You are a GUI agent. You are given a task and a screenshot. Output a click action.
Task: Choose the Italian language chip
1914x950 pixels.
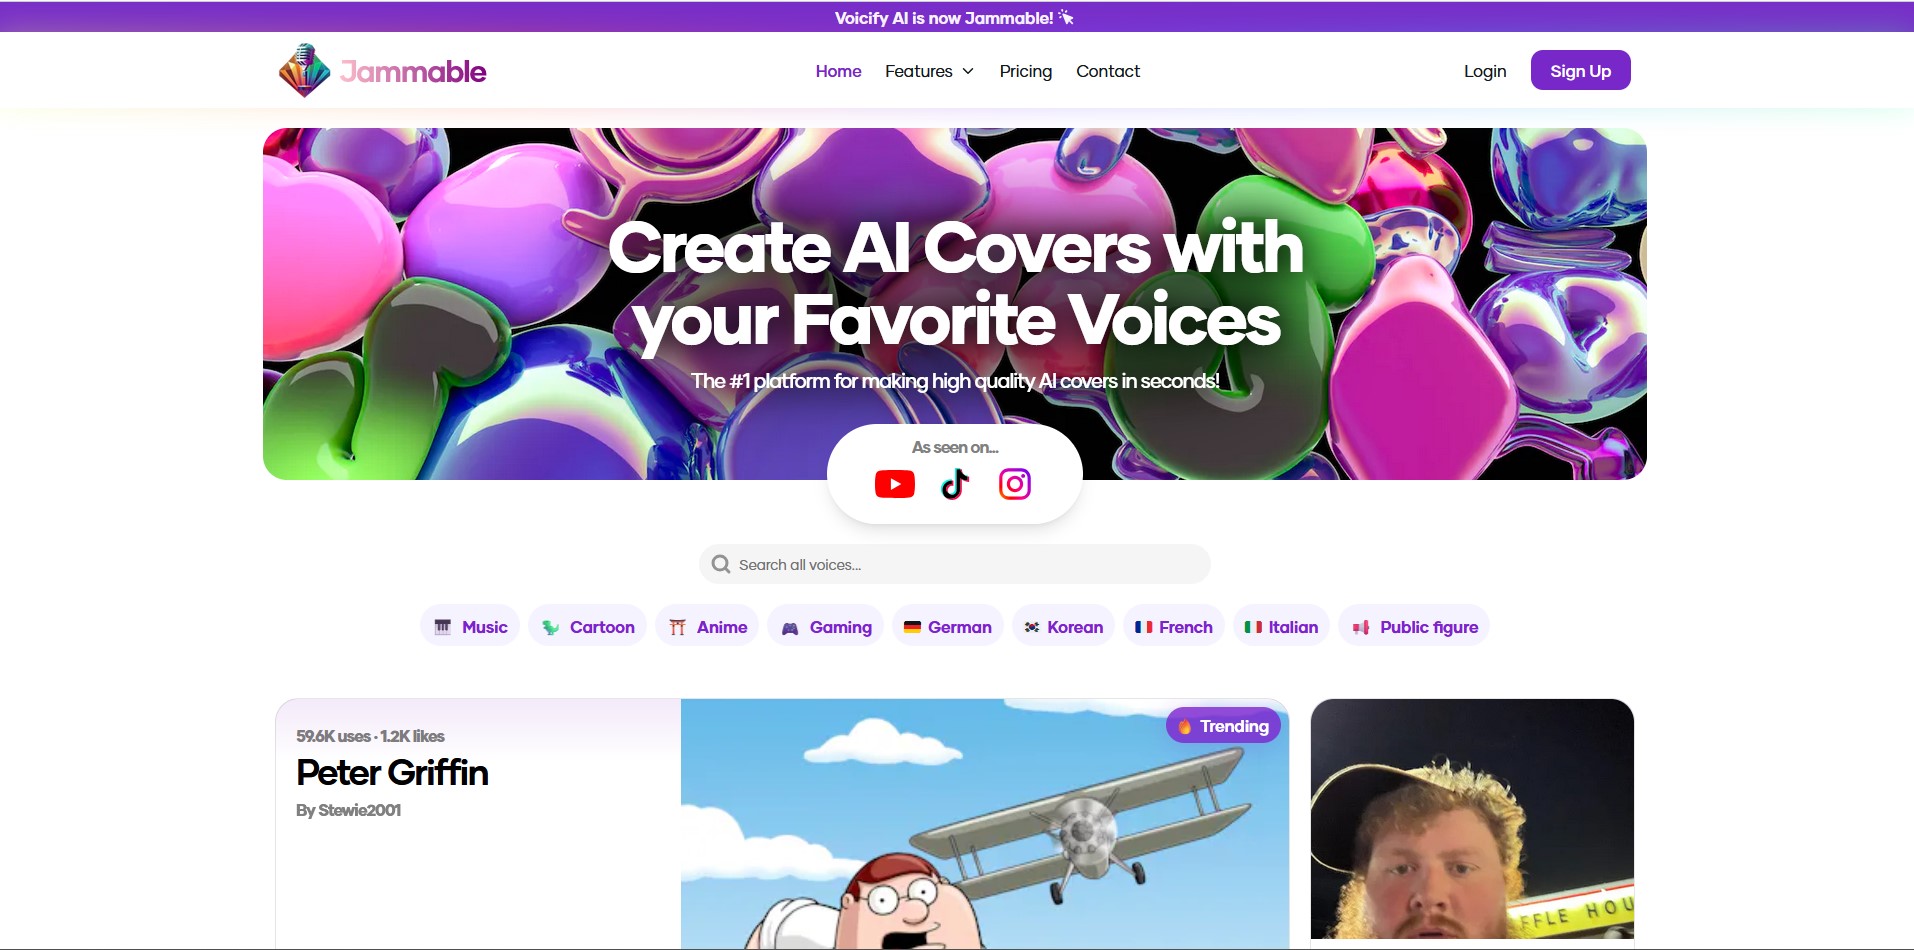pyautogui.click(x=1281, y=626)
